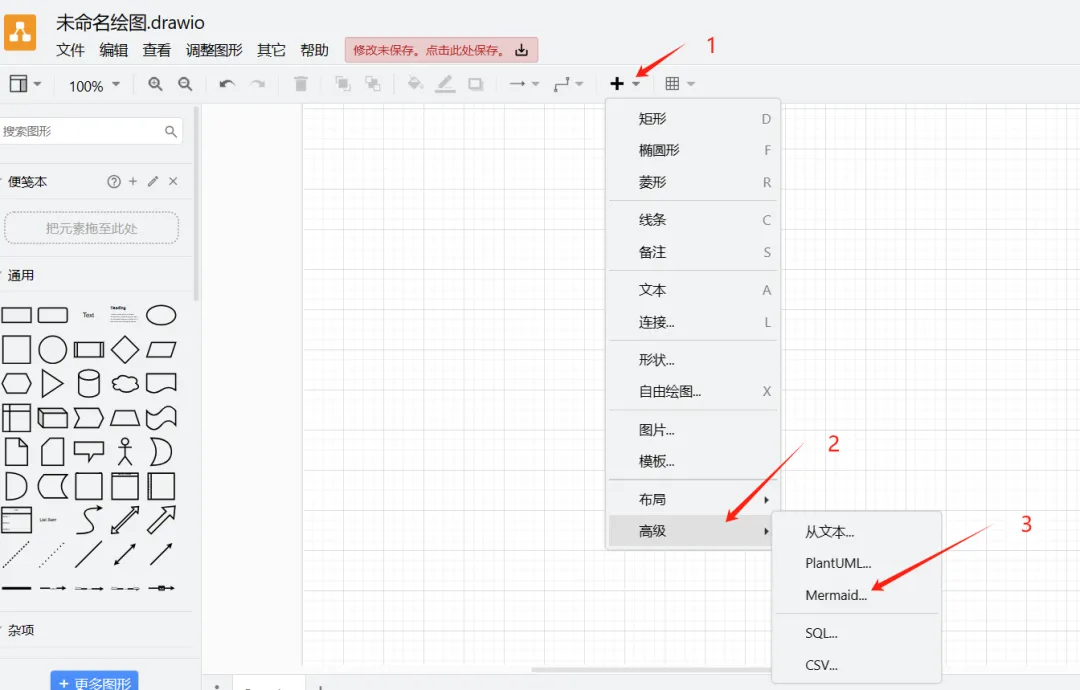The width and height of the screenshot is (1080, 690).
Task: Collapse the 便笺本 section
Action: coord(26,182)
